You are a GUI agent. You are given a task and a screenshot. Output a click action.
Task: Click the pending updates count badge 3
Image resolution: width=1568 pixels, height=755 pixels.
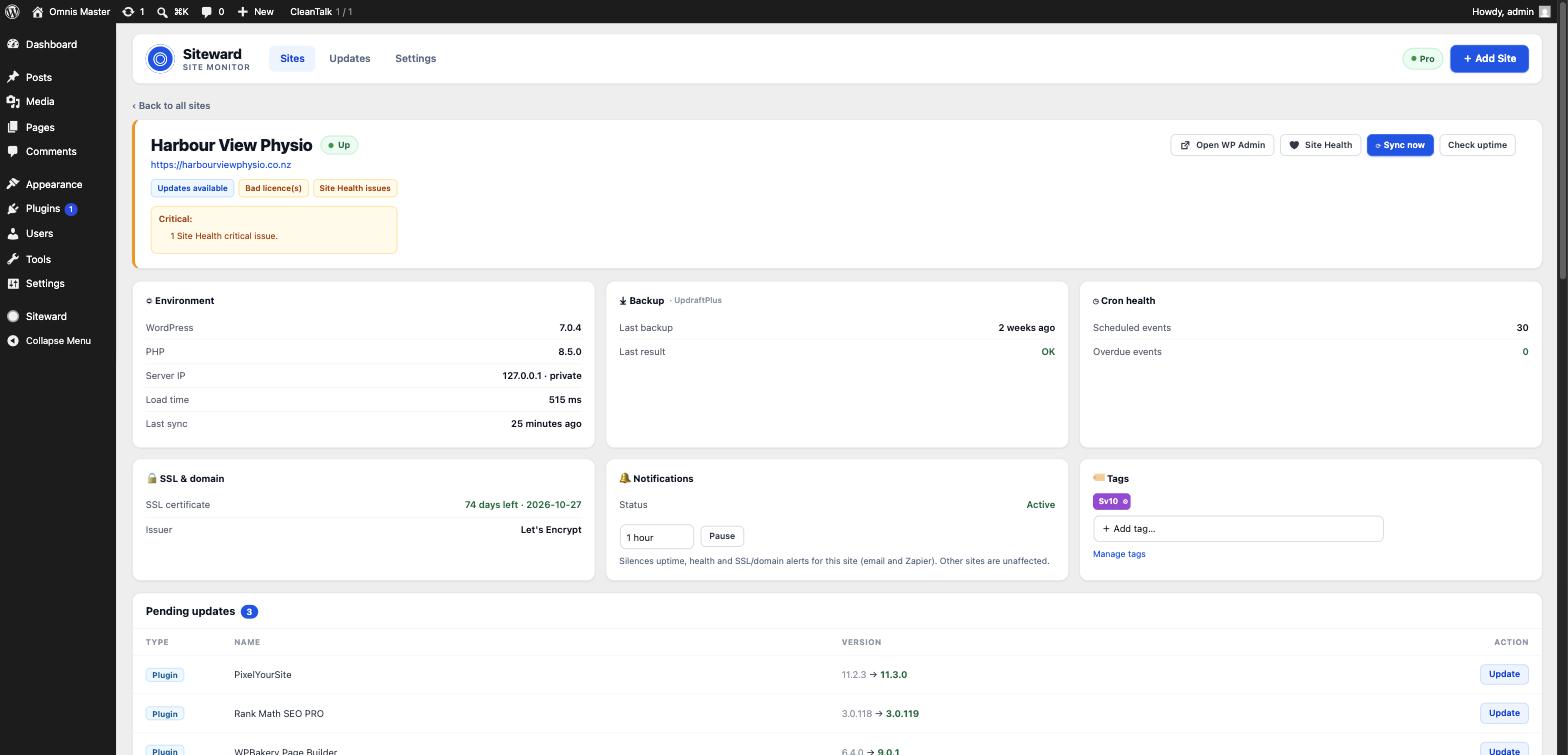249,611
